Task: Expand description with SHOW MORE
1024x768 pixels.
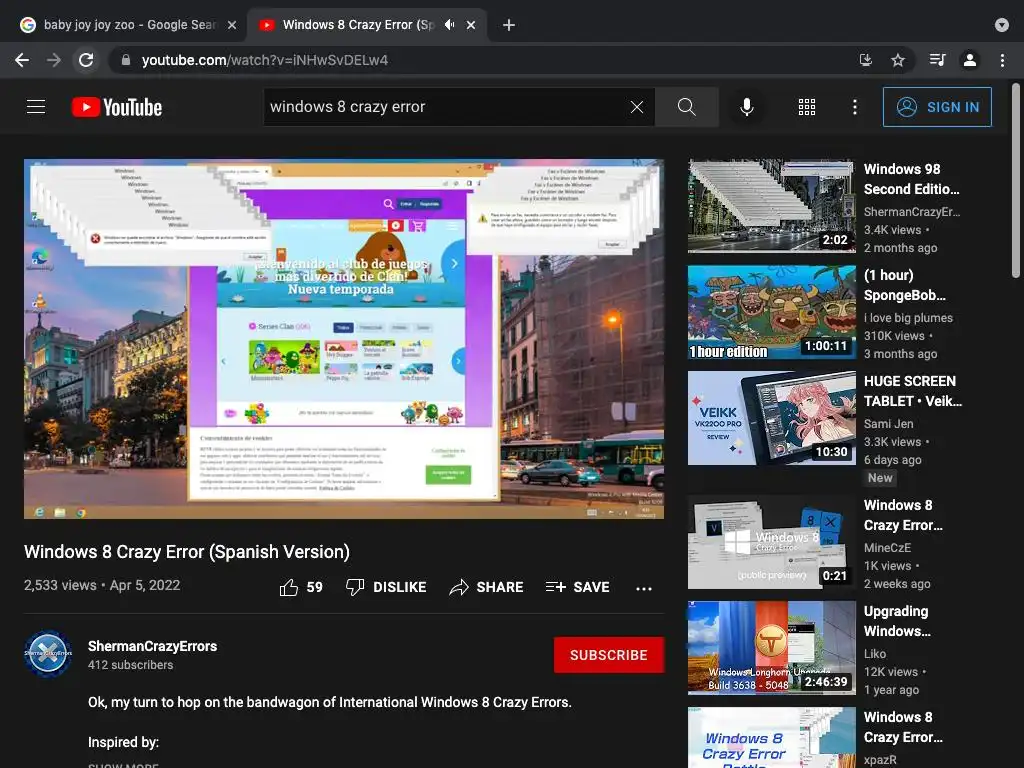Action: pos(123,764)
